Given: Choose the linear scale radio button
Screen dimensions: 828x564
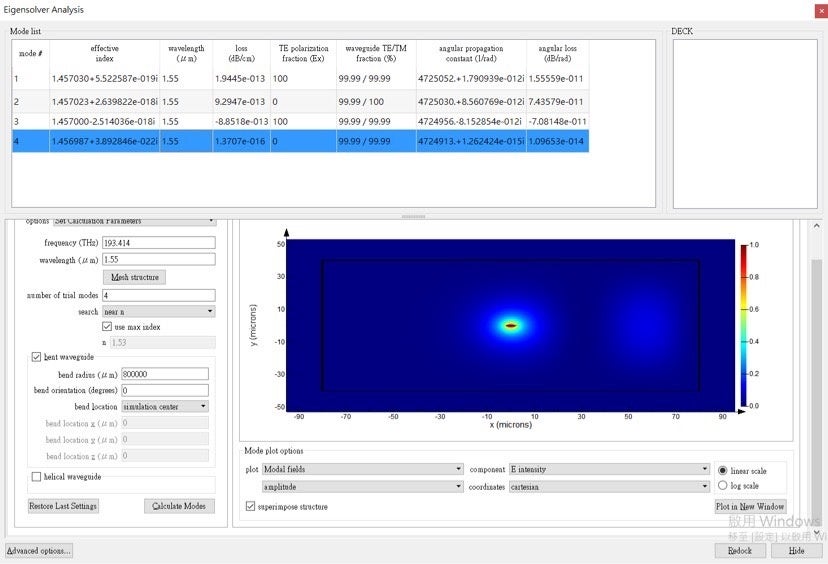Looking at the screenshot, I should [x=723, y=470].
